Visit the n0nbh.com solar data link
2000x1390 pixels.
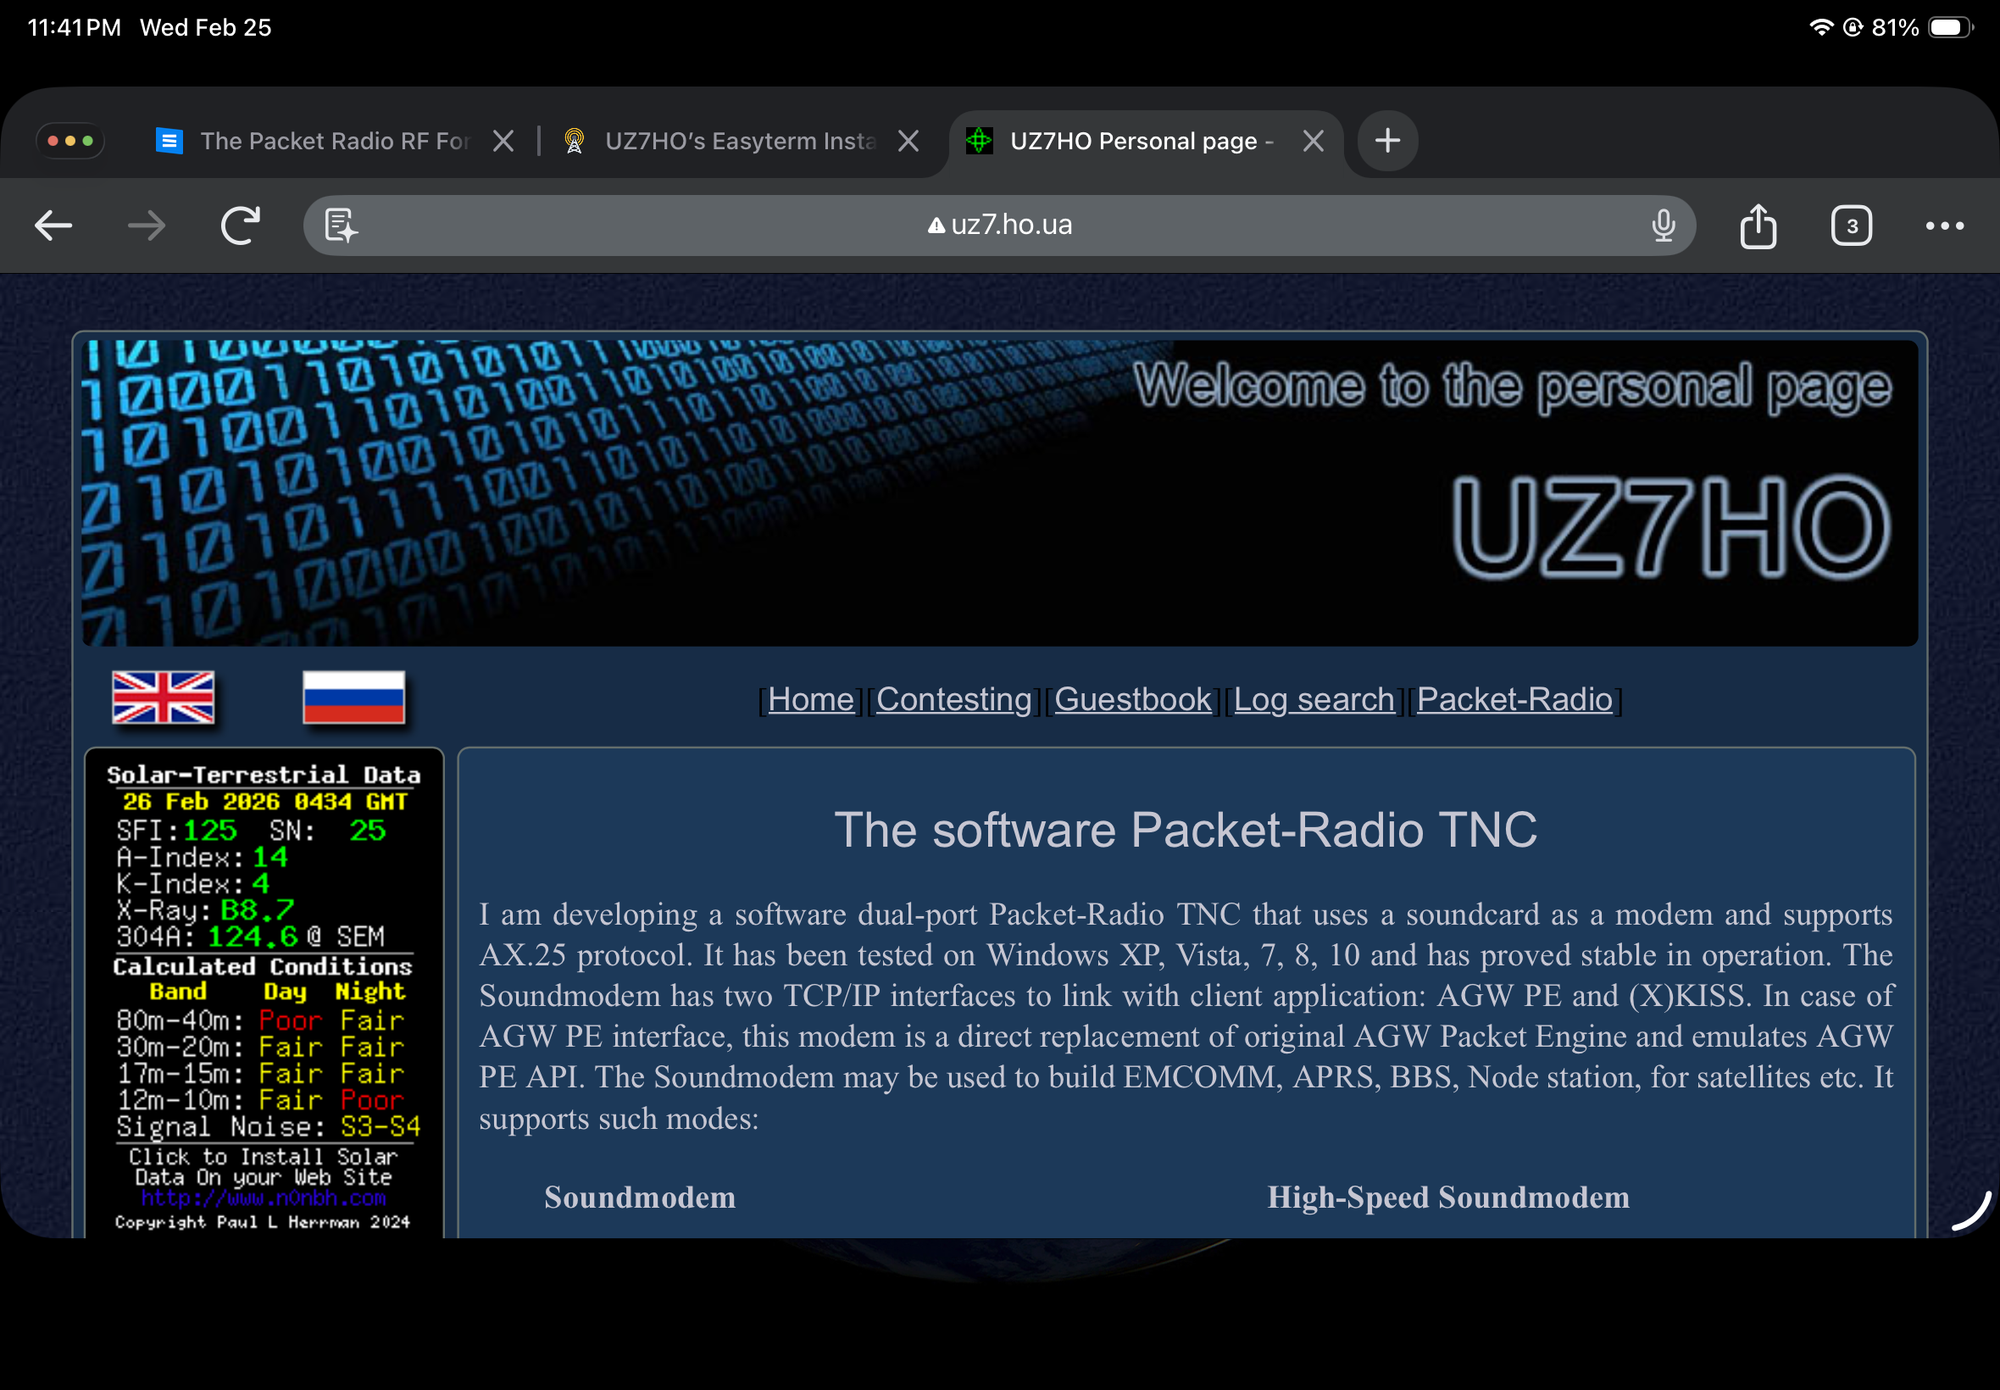pos(262,1198)
